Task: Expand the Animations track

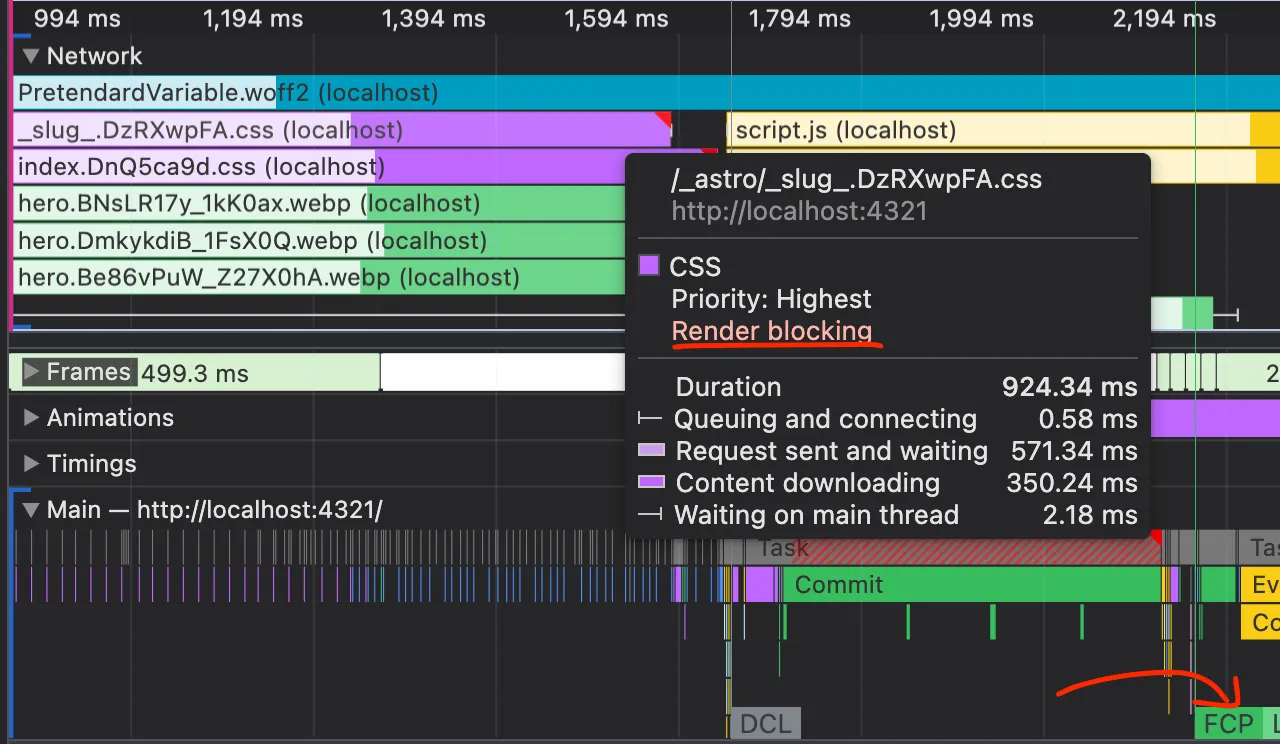Action: (x=31, y=418)
